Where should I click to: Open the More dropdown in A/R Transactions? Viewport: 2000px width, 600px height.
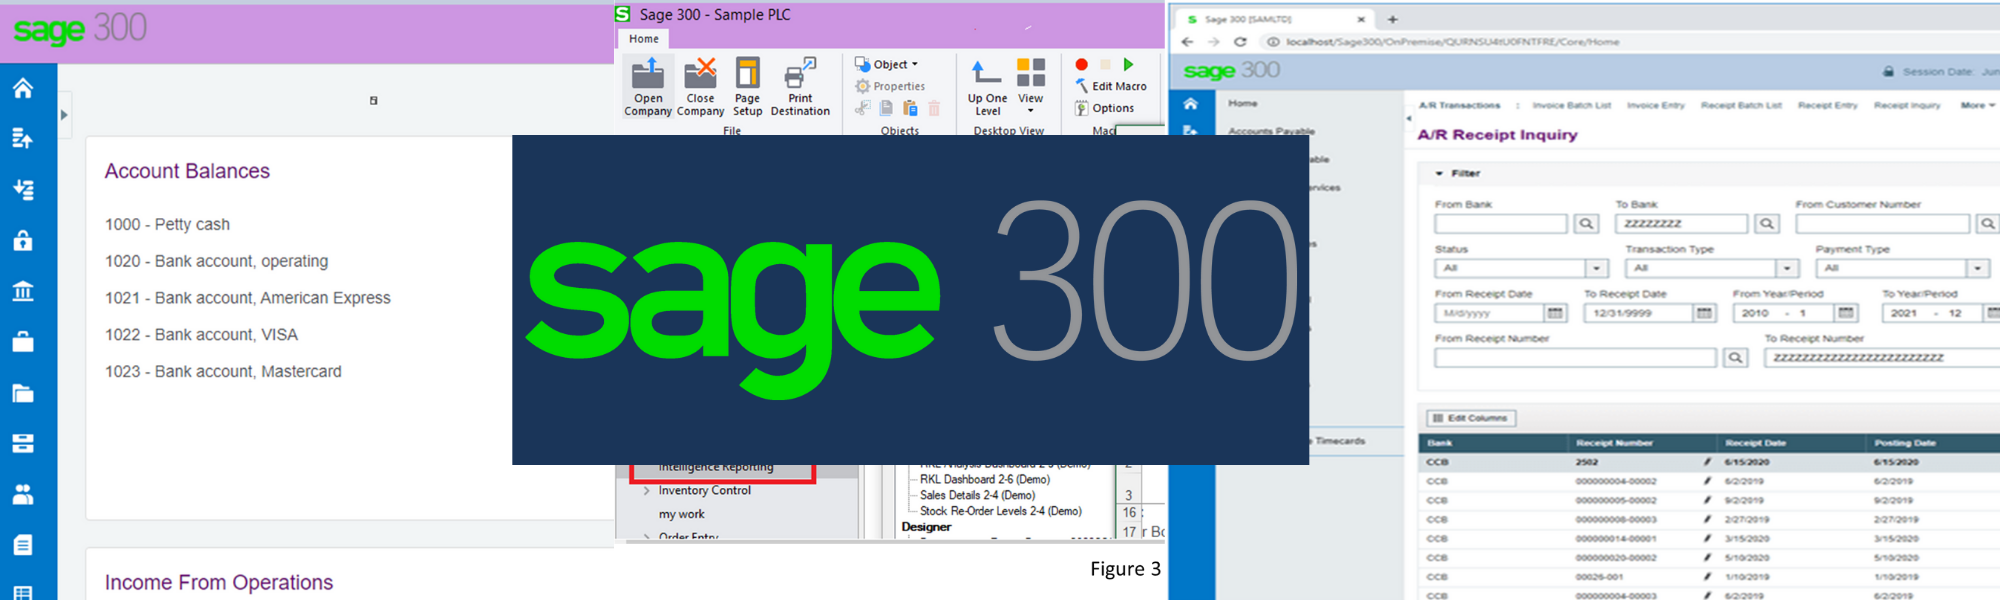tap(1977, 105)
